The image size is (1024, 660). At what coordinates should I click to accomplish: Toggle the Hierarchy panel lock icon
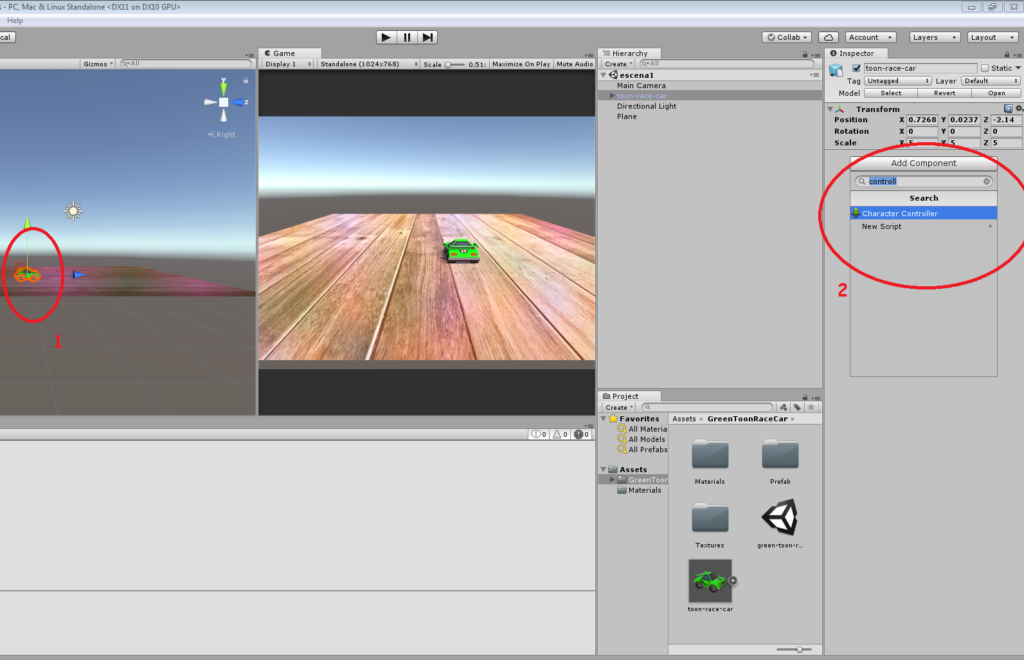point(805,54)
